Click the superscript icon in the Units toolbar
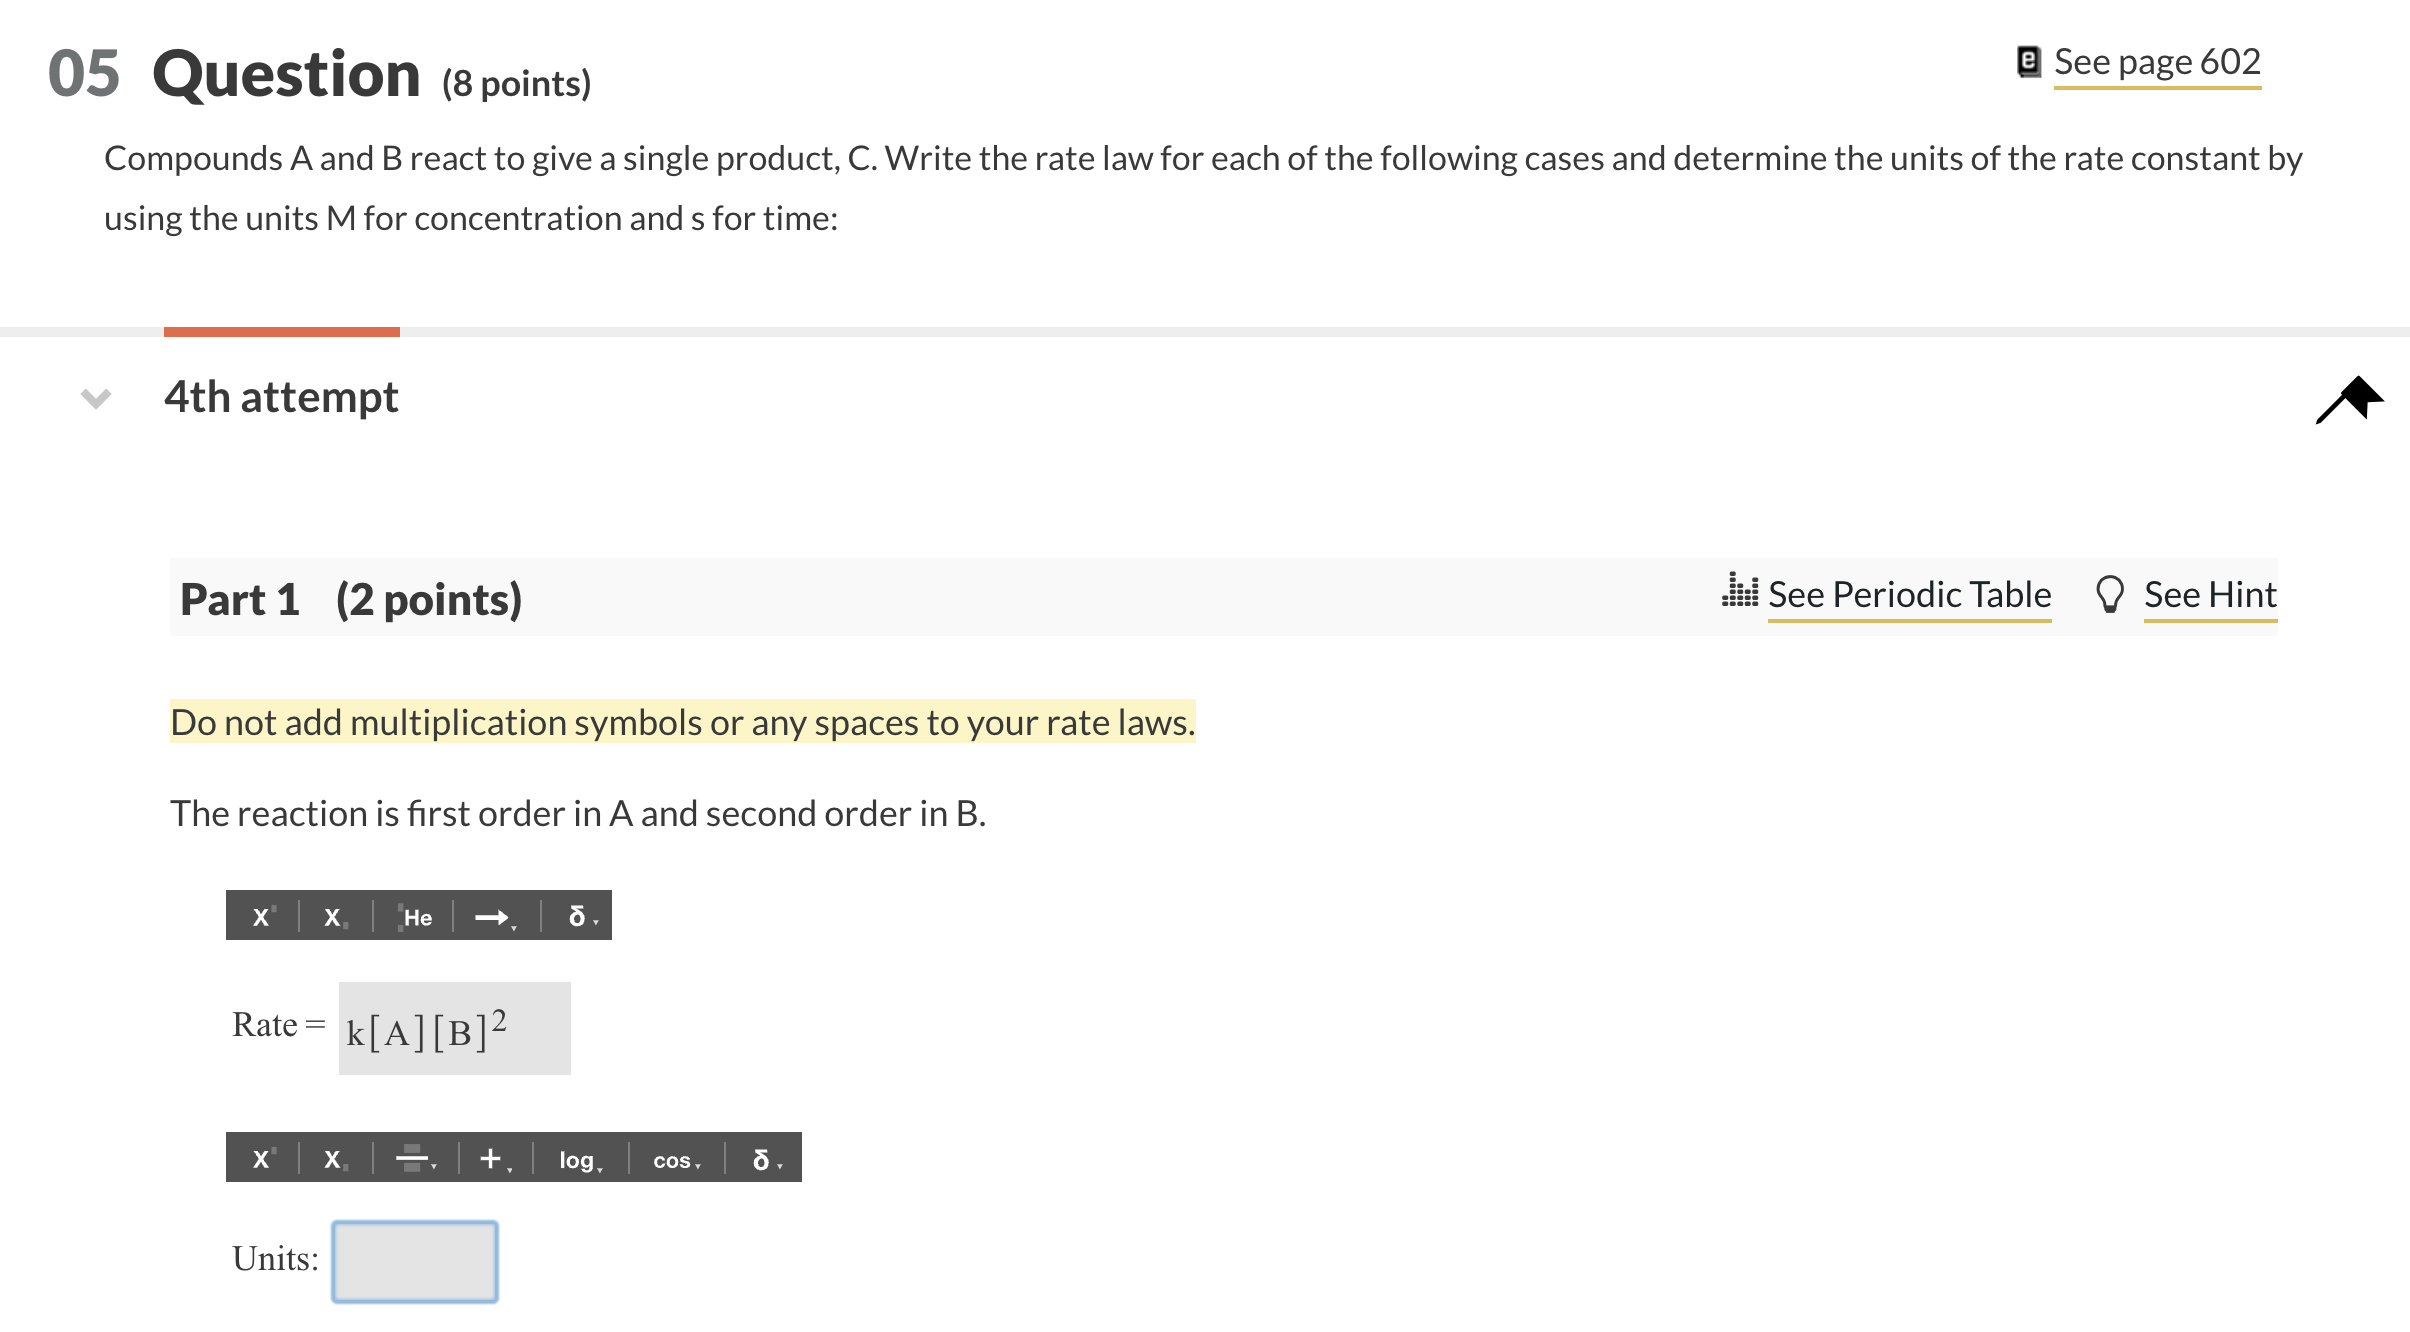 (262, 1158)
